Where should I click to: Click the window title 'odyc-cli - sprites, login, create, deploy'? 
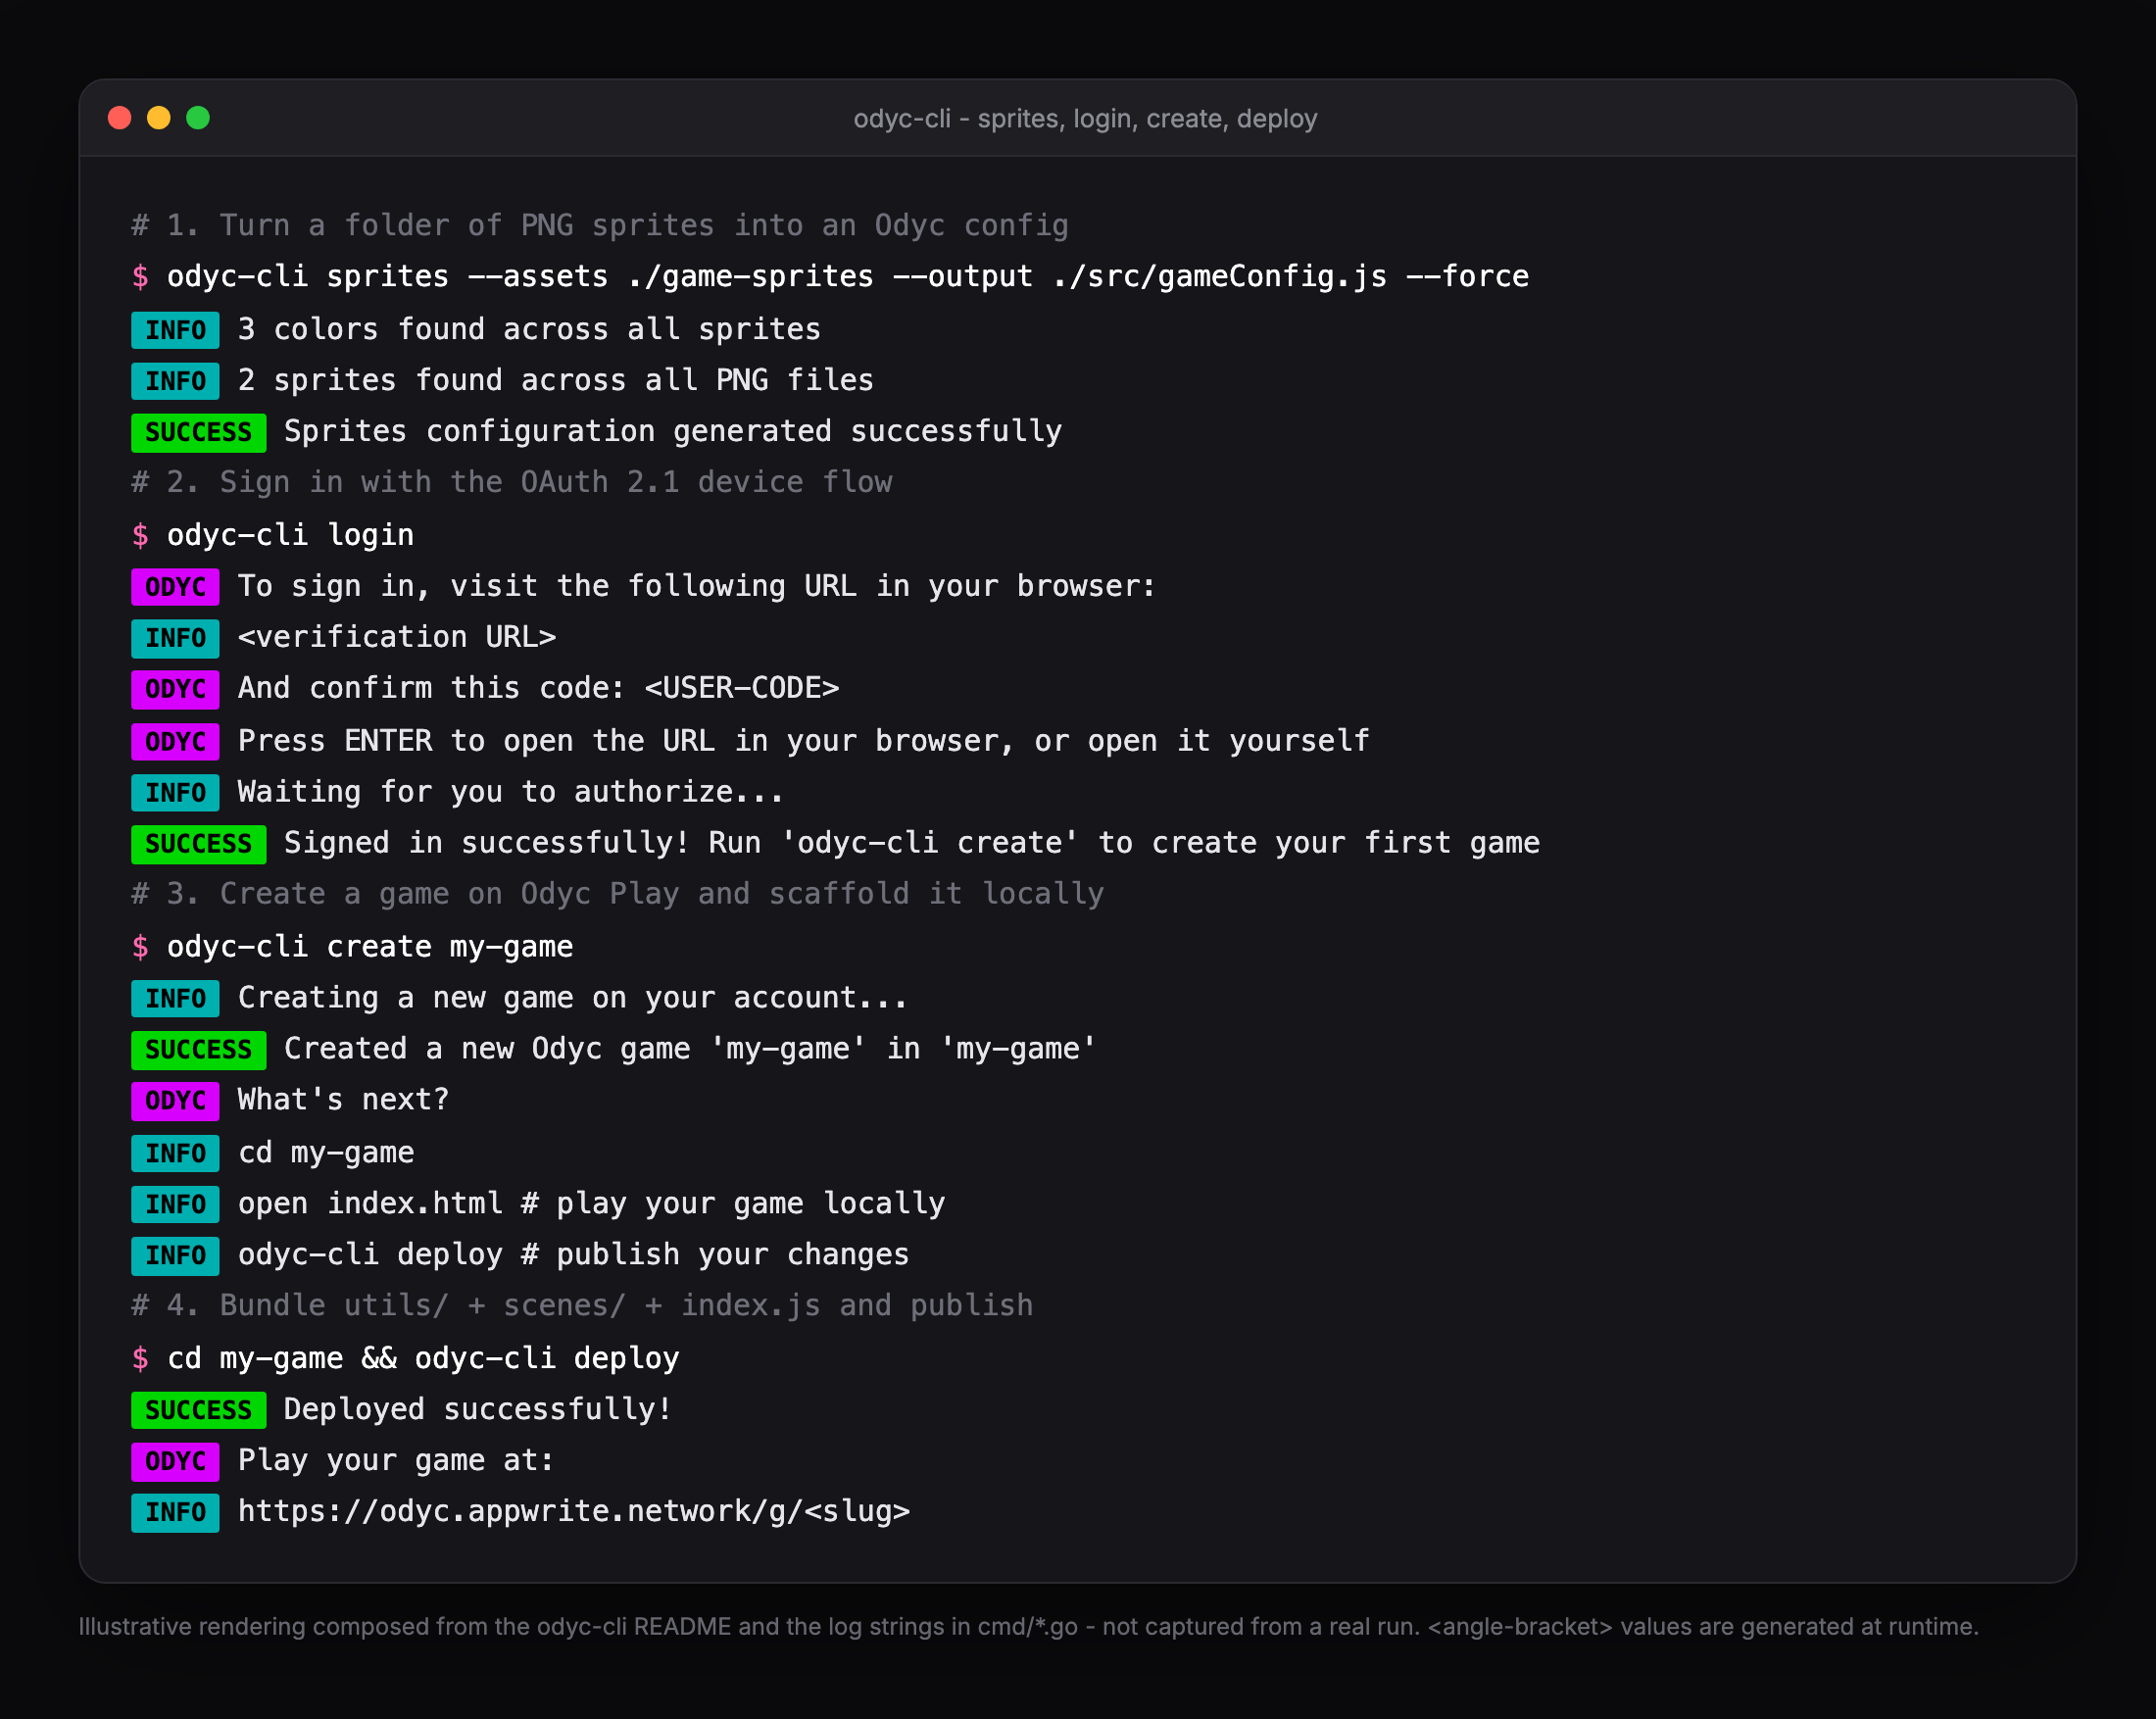coord(1085,119)
